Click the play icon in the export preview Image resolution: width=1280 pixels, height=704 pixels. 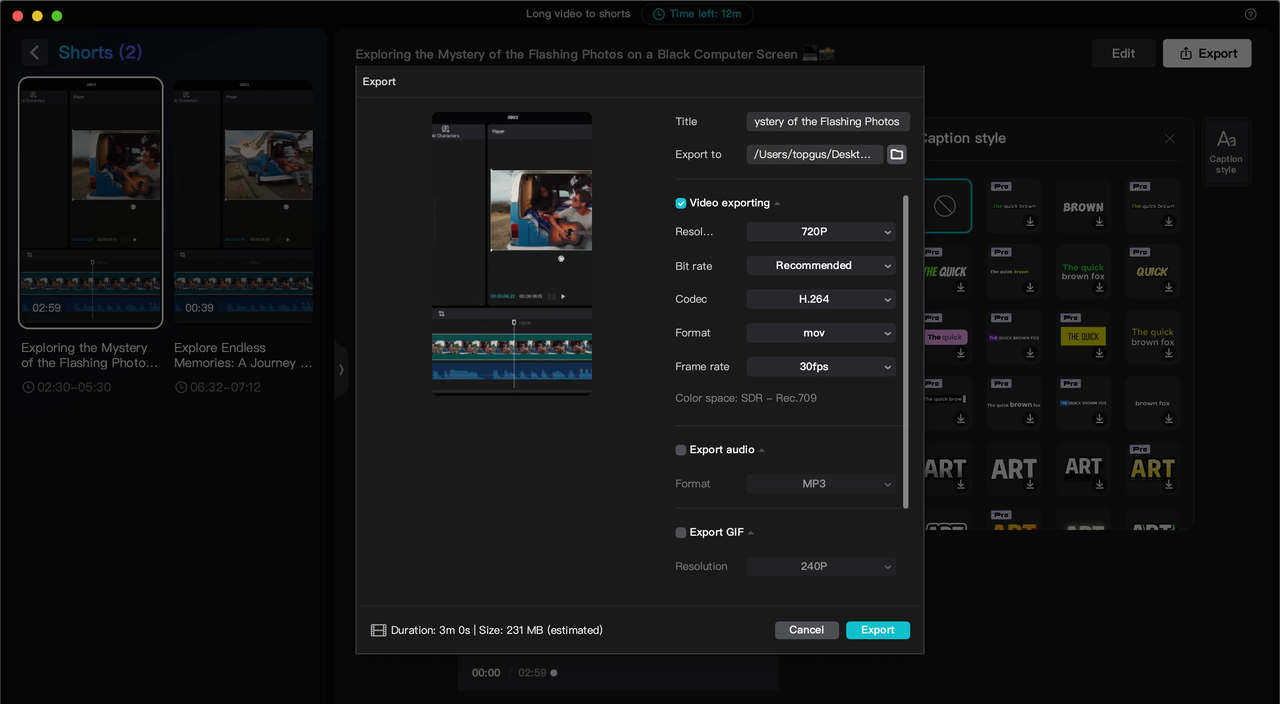563,296
